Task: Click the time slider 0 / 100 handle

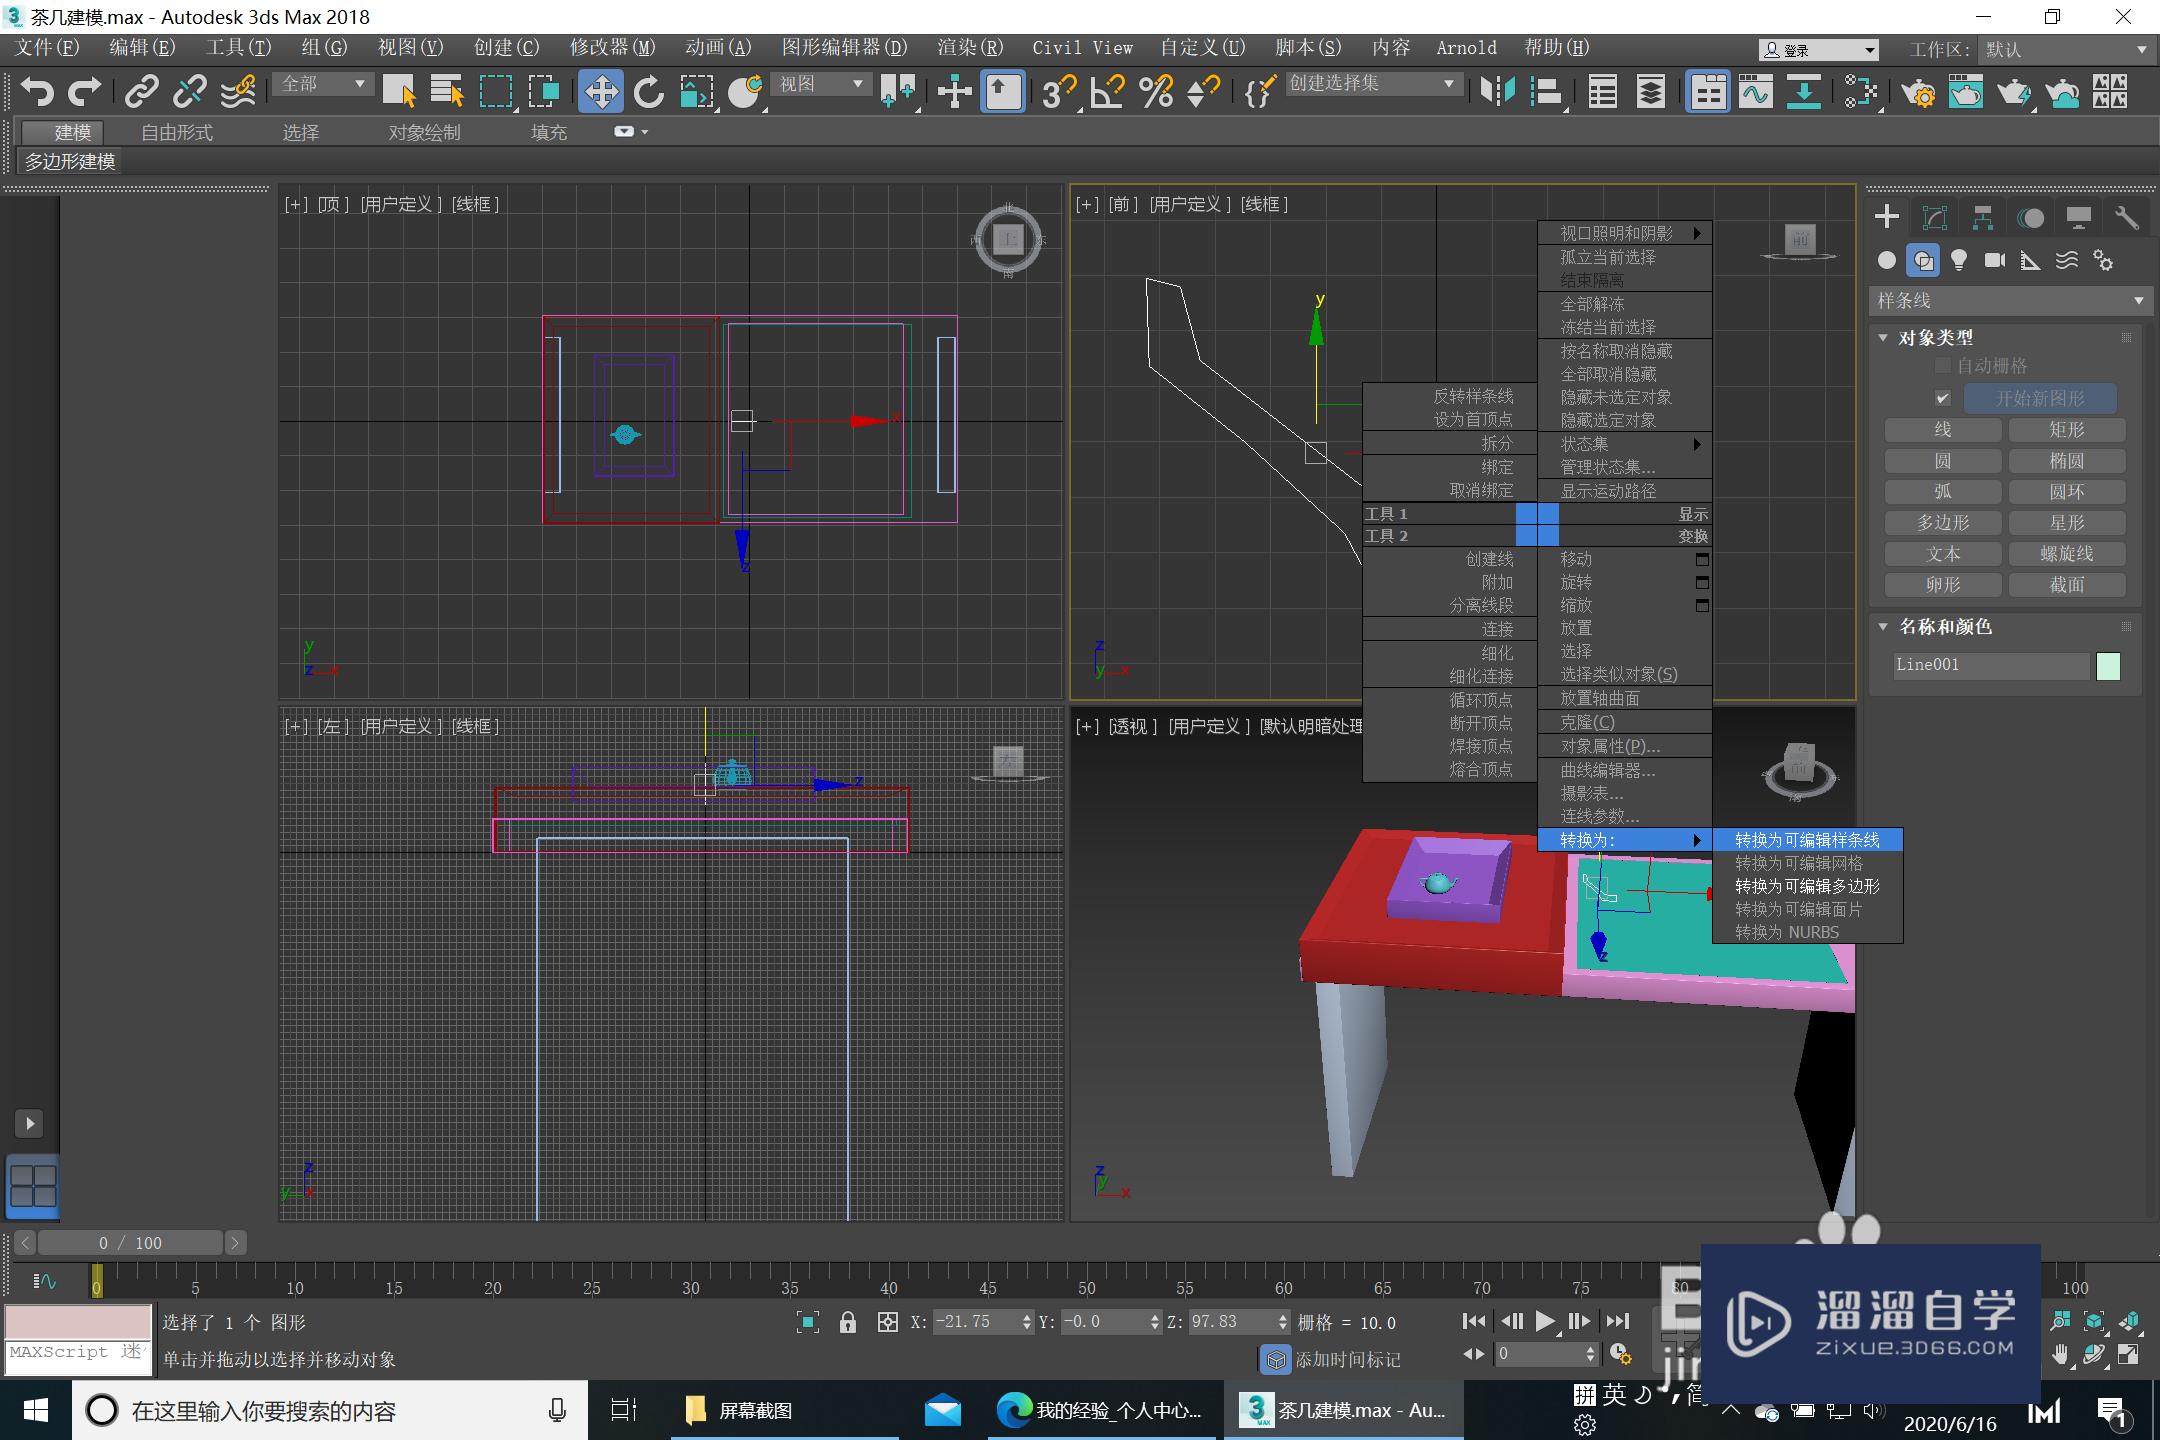Action: click(x=130, y=1243)
